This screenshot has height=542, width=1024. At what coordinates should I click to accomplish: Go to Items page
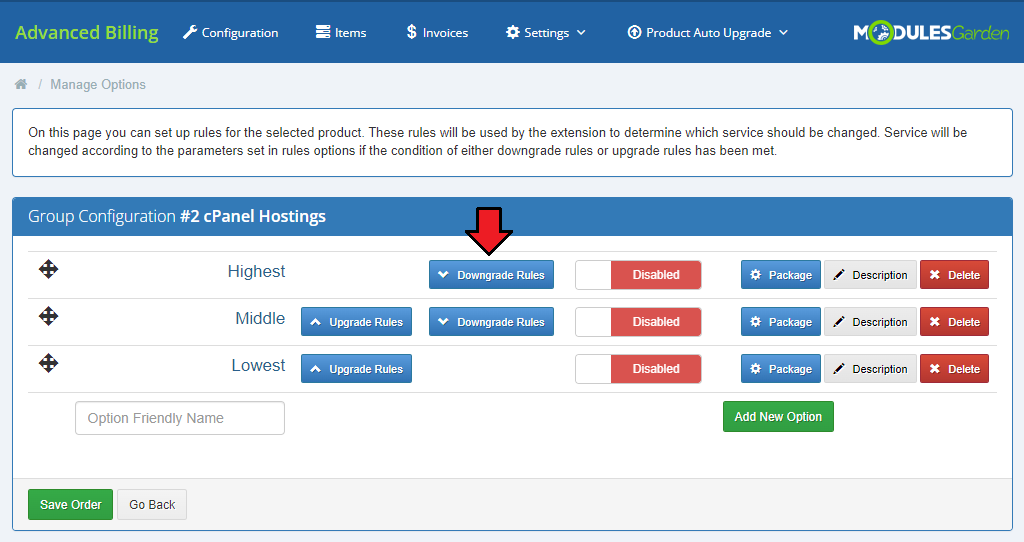click(341, 33)
